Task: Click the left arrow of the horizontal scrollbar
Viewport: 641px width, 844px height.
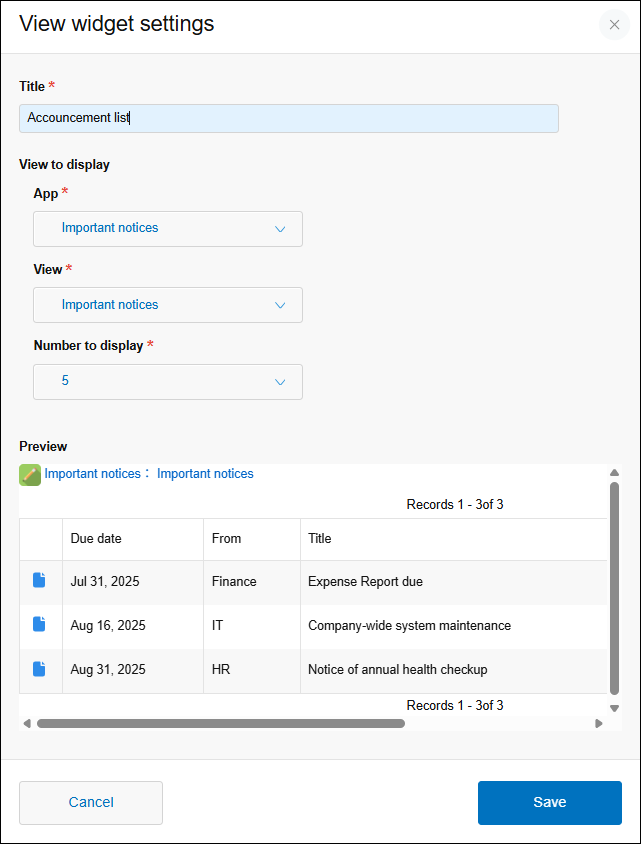Action: click(28, 722)
